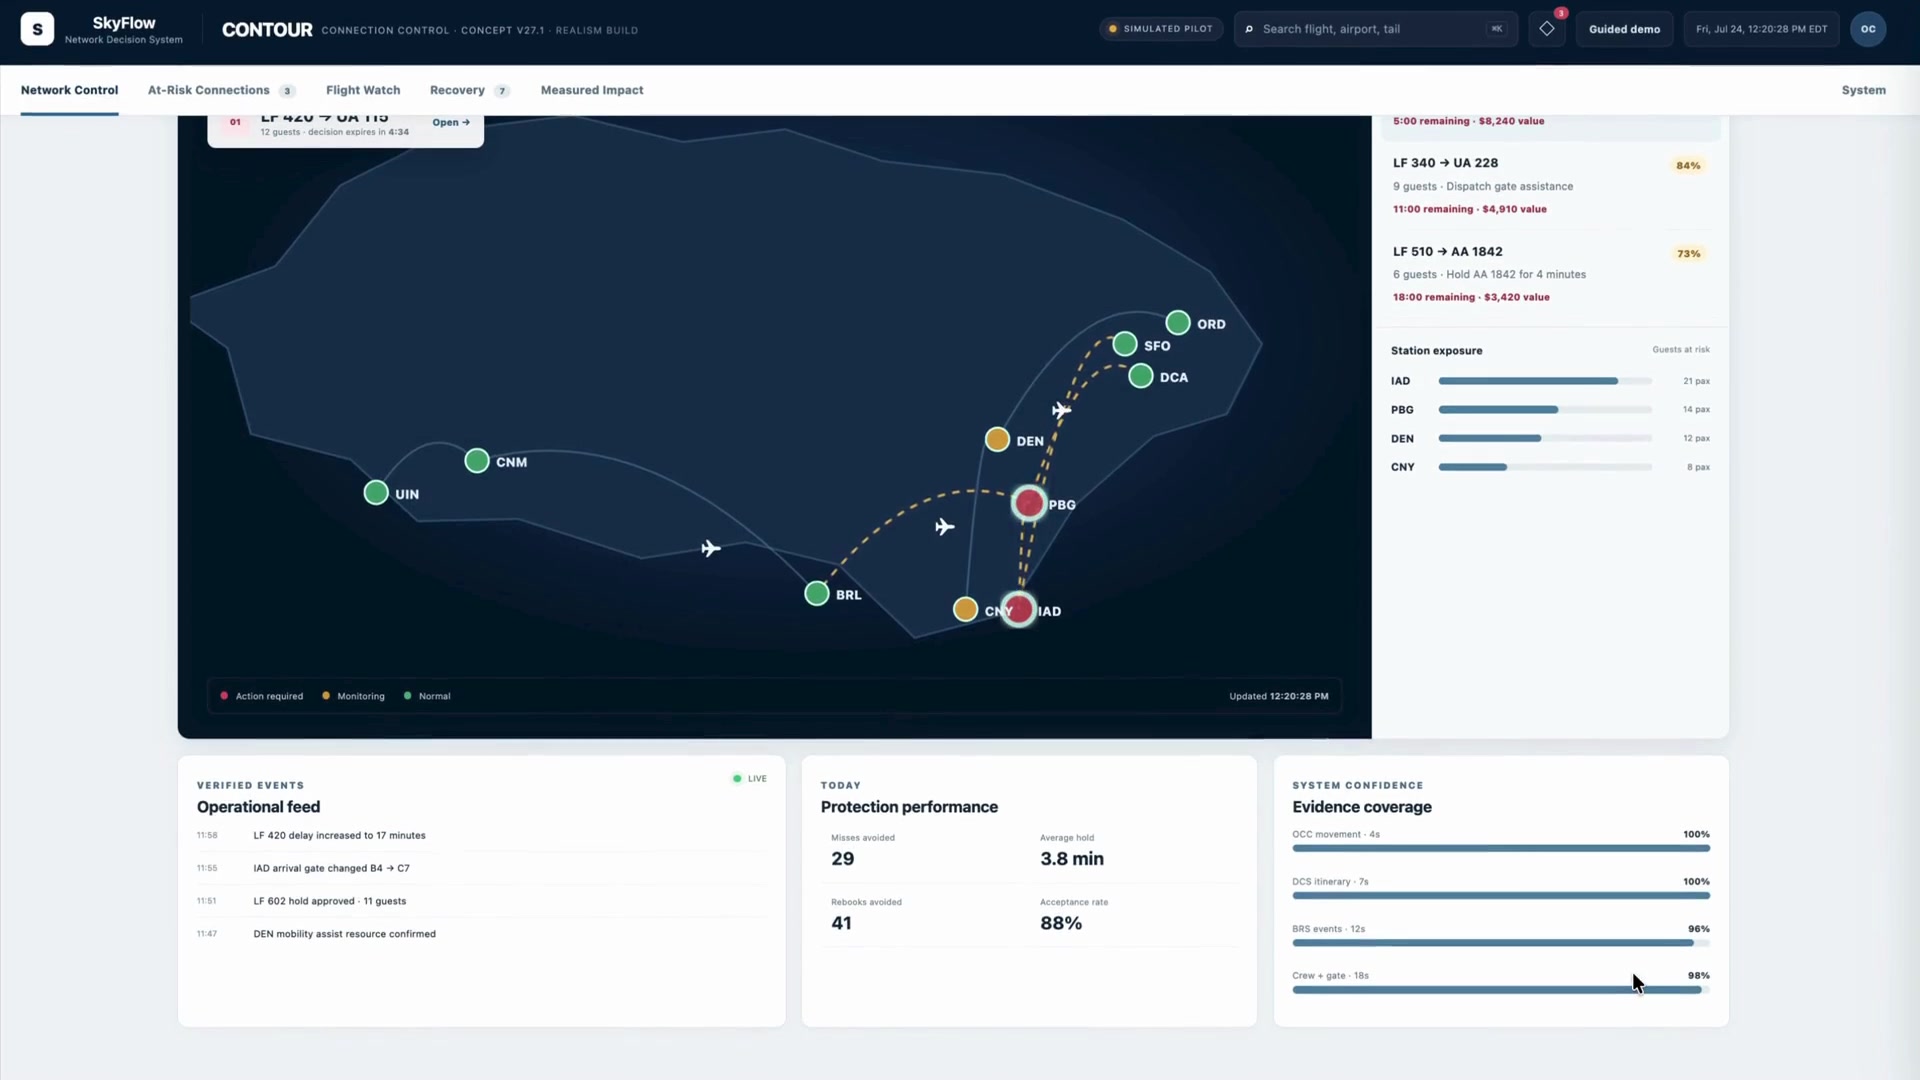Click "Updated 12:20:28 PM" timestamp
The image size is (1920, 1080).
(1278, 696)
